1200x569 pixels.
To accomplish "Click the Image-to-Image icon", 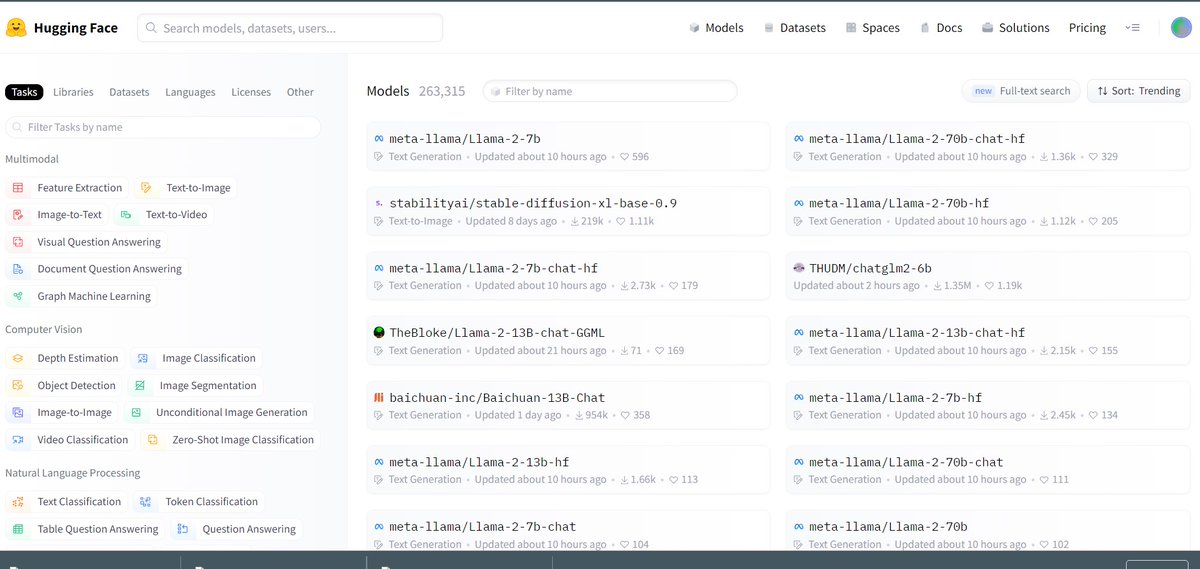I will point(18,413).
